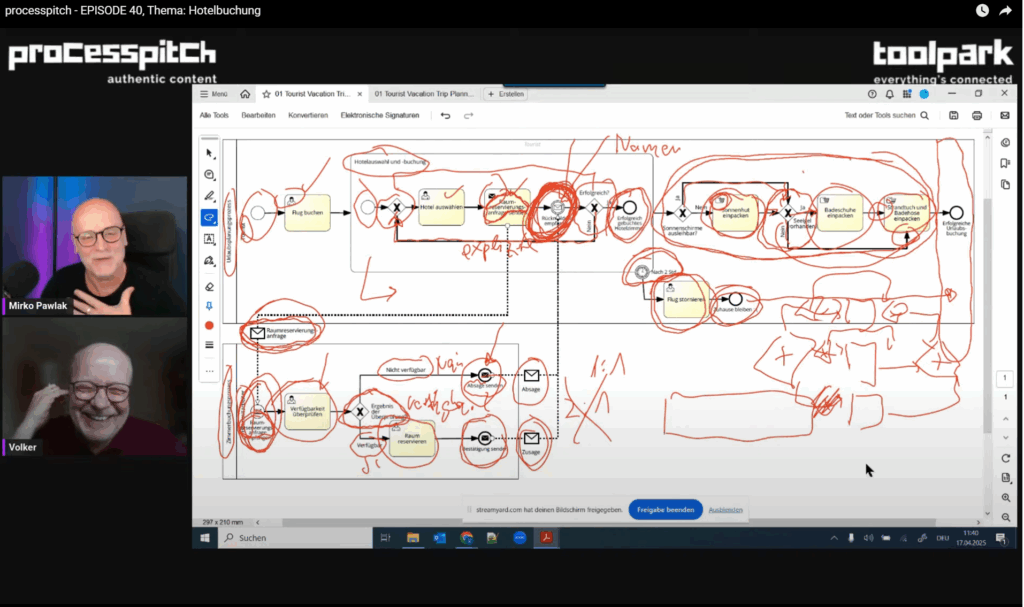Image resolution: width=1024 pixels, height=607 pixels.
Task: Switch to second Tourist Vacation Trip Plann tab
Action: point(422,94)
